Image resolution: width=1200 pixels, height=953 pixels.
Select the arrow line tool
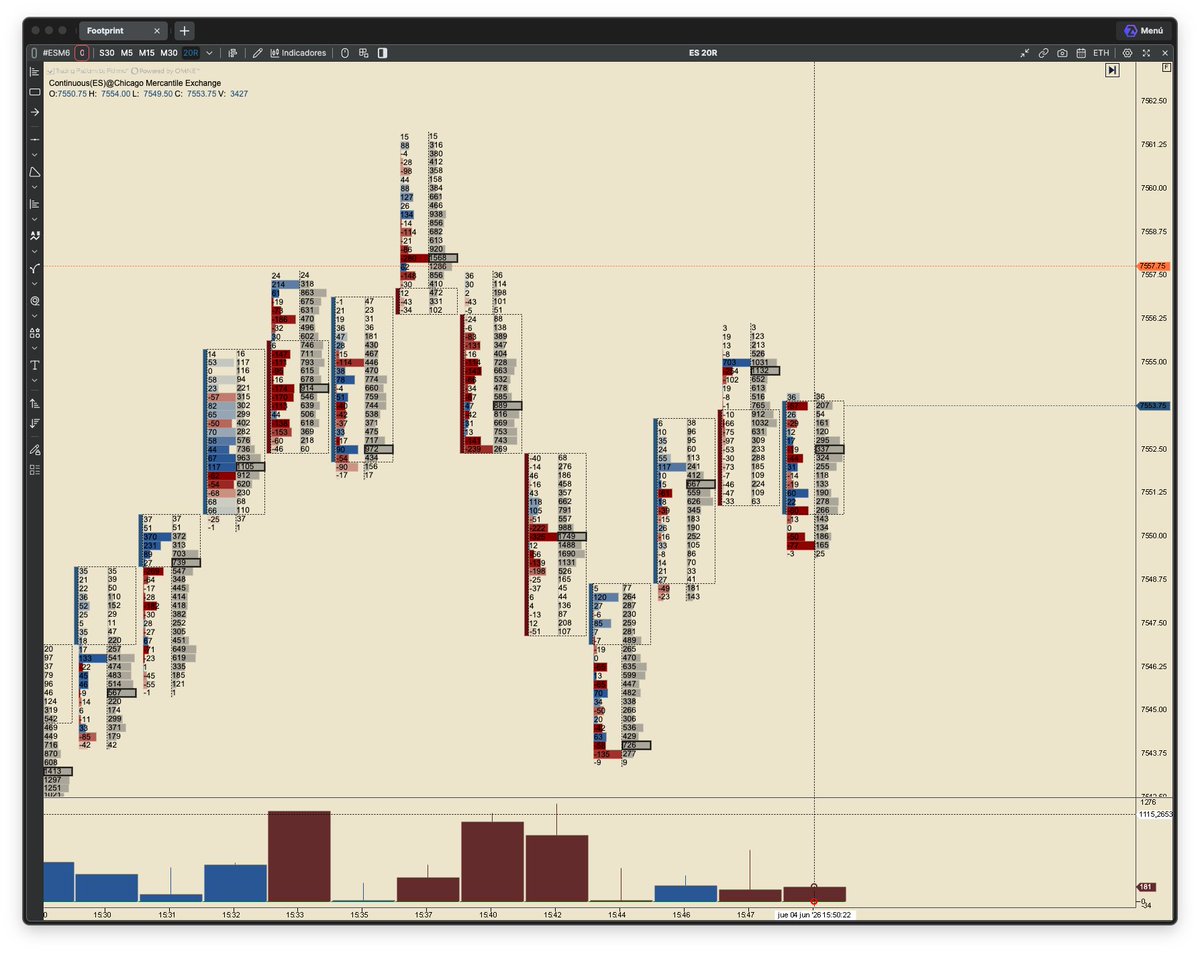34,113
